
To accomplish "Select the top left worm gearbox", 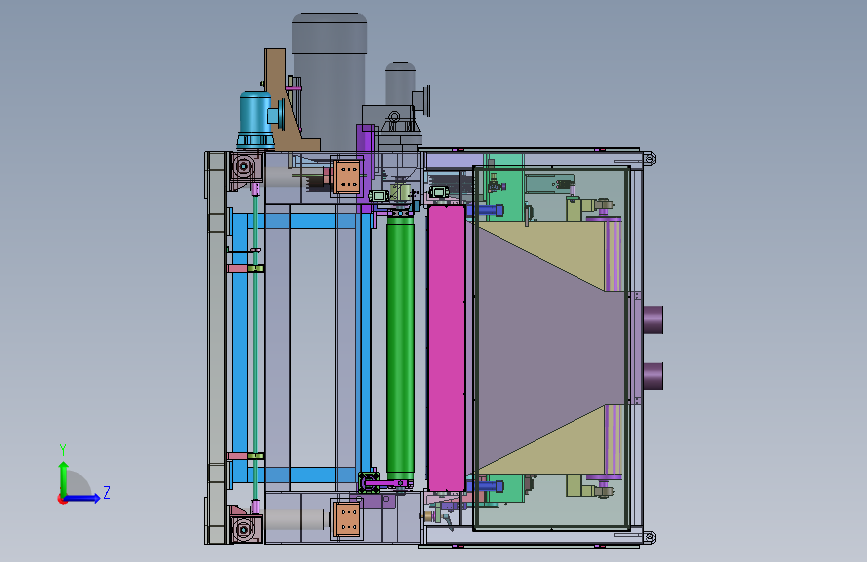I will pos(244,167).
